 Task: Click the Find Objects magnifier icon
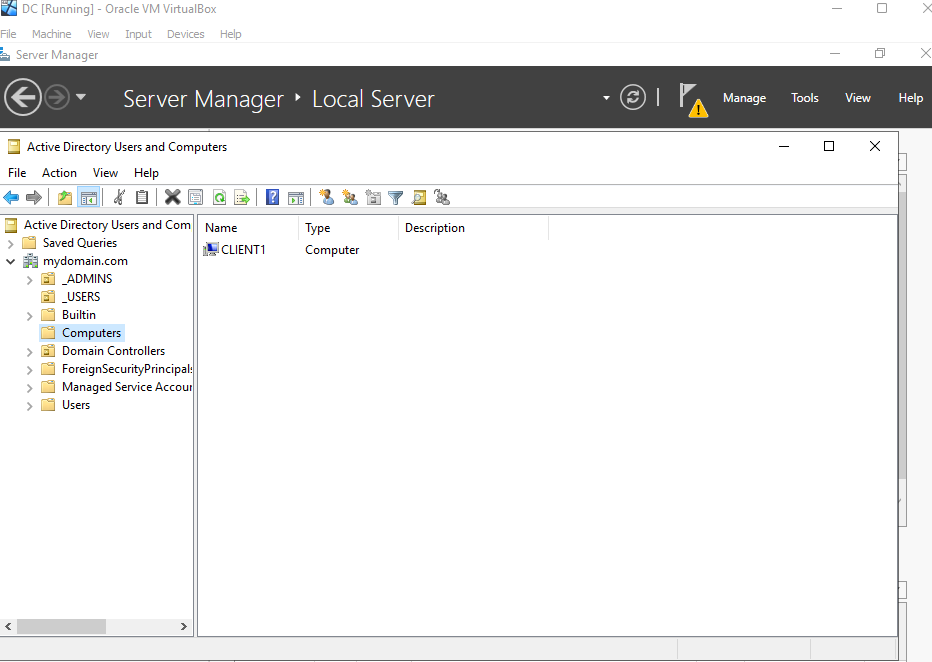(419, 197)
